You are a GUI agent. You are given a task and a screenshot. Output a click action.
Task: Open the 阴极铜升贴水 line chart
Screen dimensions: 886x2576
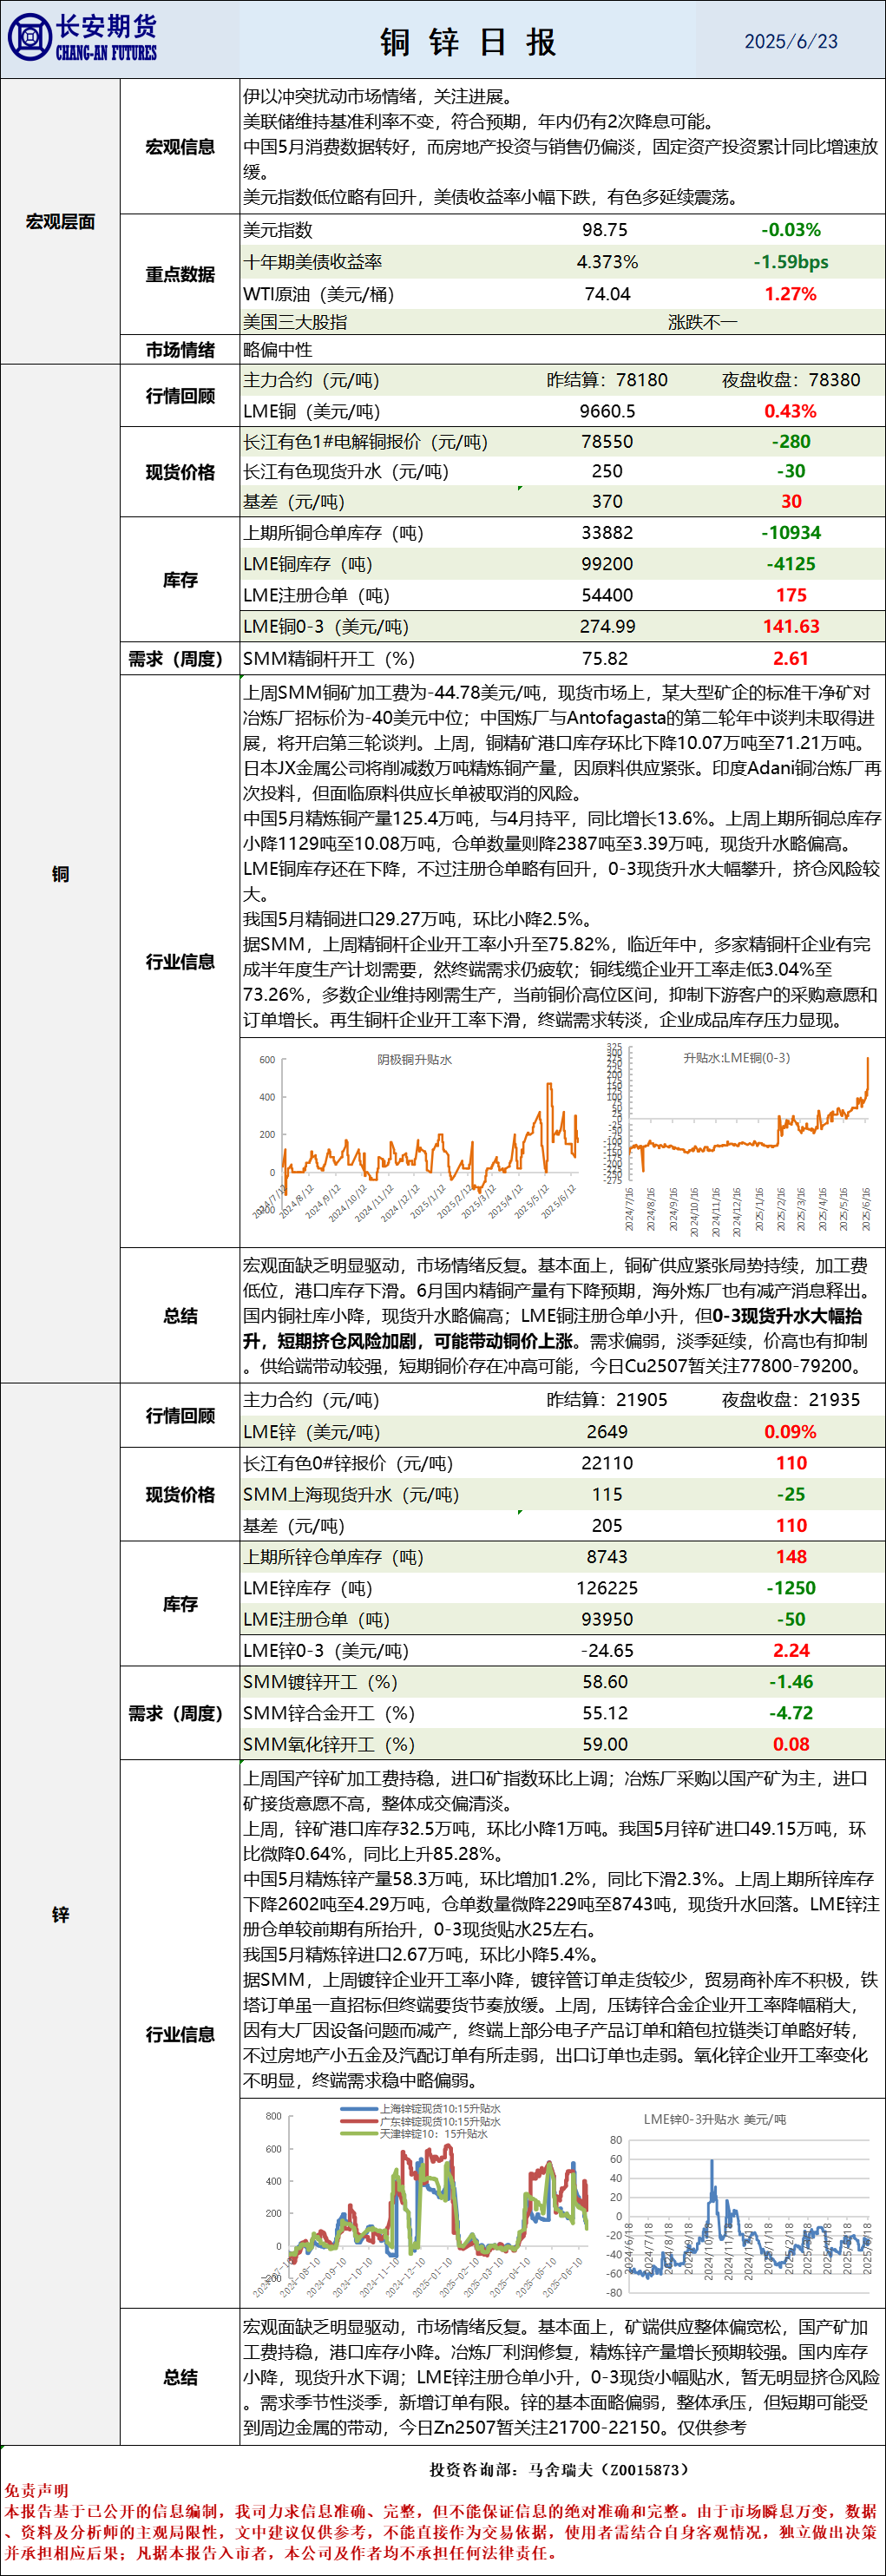pos(416,1139)
